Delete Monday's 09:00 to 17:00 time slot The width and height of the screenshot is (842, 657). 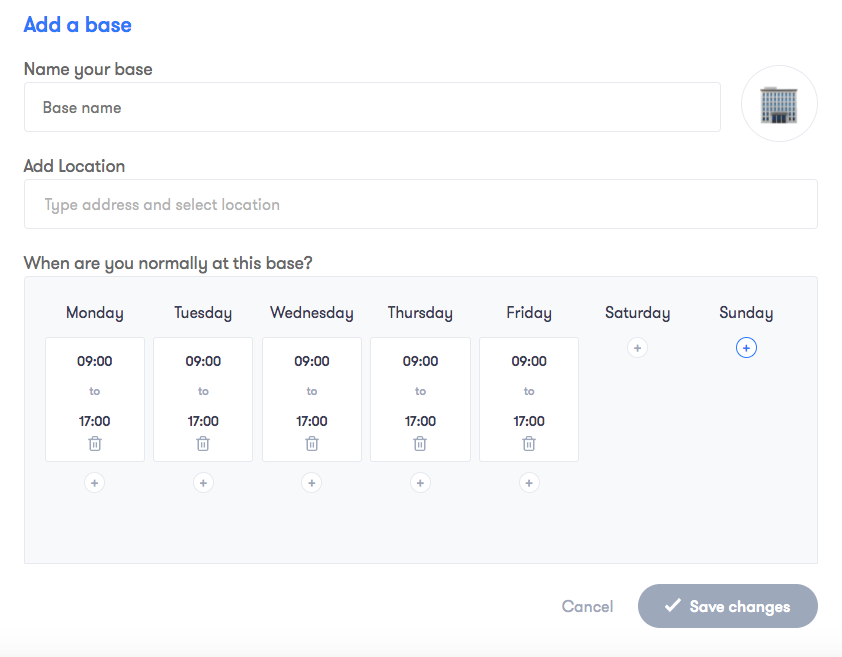[x=95, y=443]
